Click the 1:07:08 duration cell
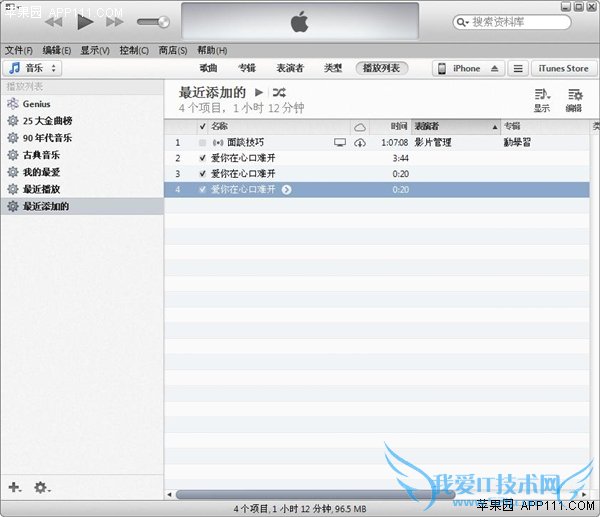 click(x=395, y=143)
